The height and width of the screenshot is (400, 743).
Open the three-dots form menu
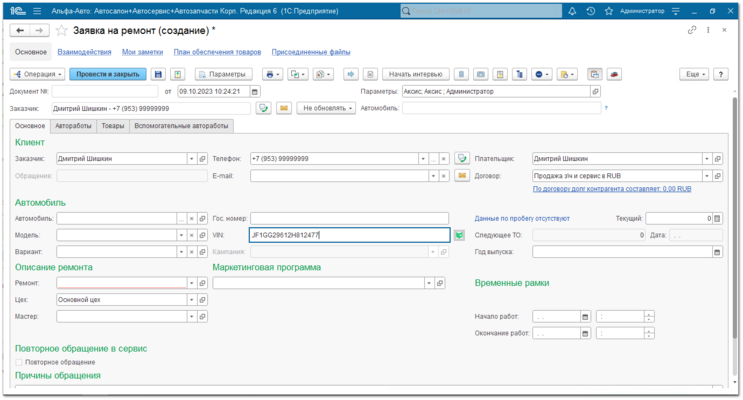(708, 30)
